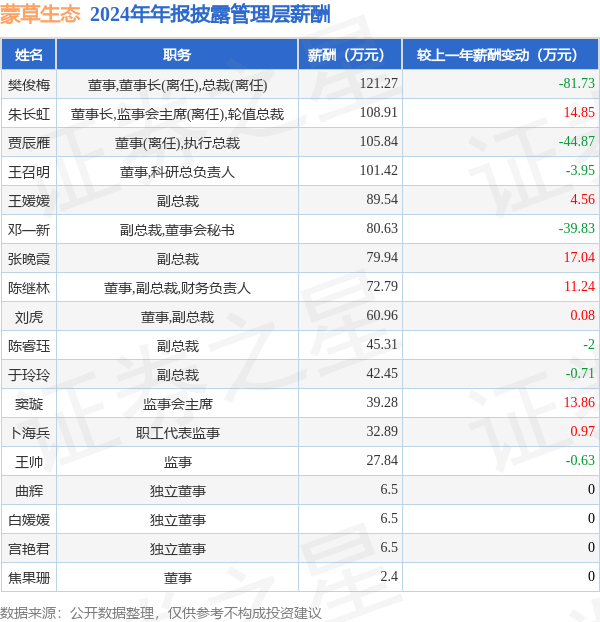Screen dimensions: 600x622
Task: Click salary value 108.91
Action: pyautogui.click(x=379, y=112)
